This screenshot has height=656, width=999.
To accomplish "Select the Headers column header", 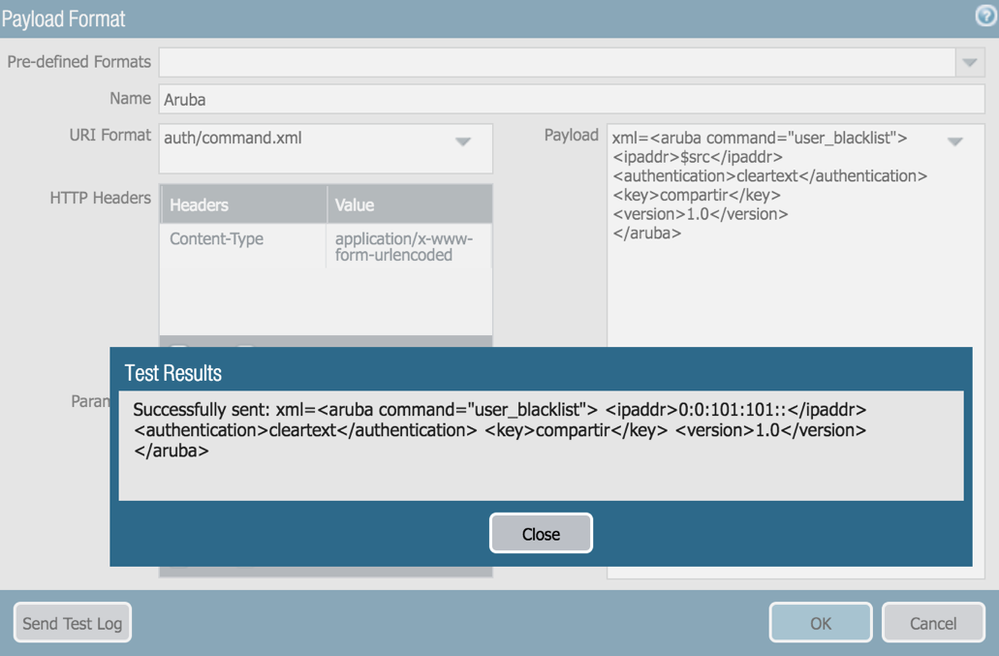I will click(243, 204).
